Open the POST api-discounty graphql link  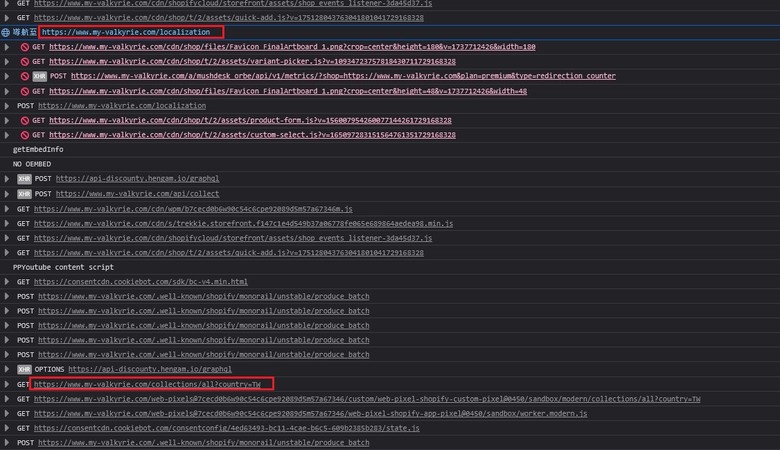pos(137,179)
